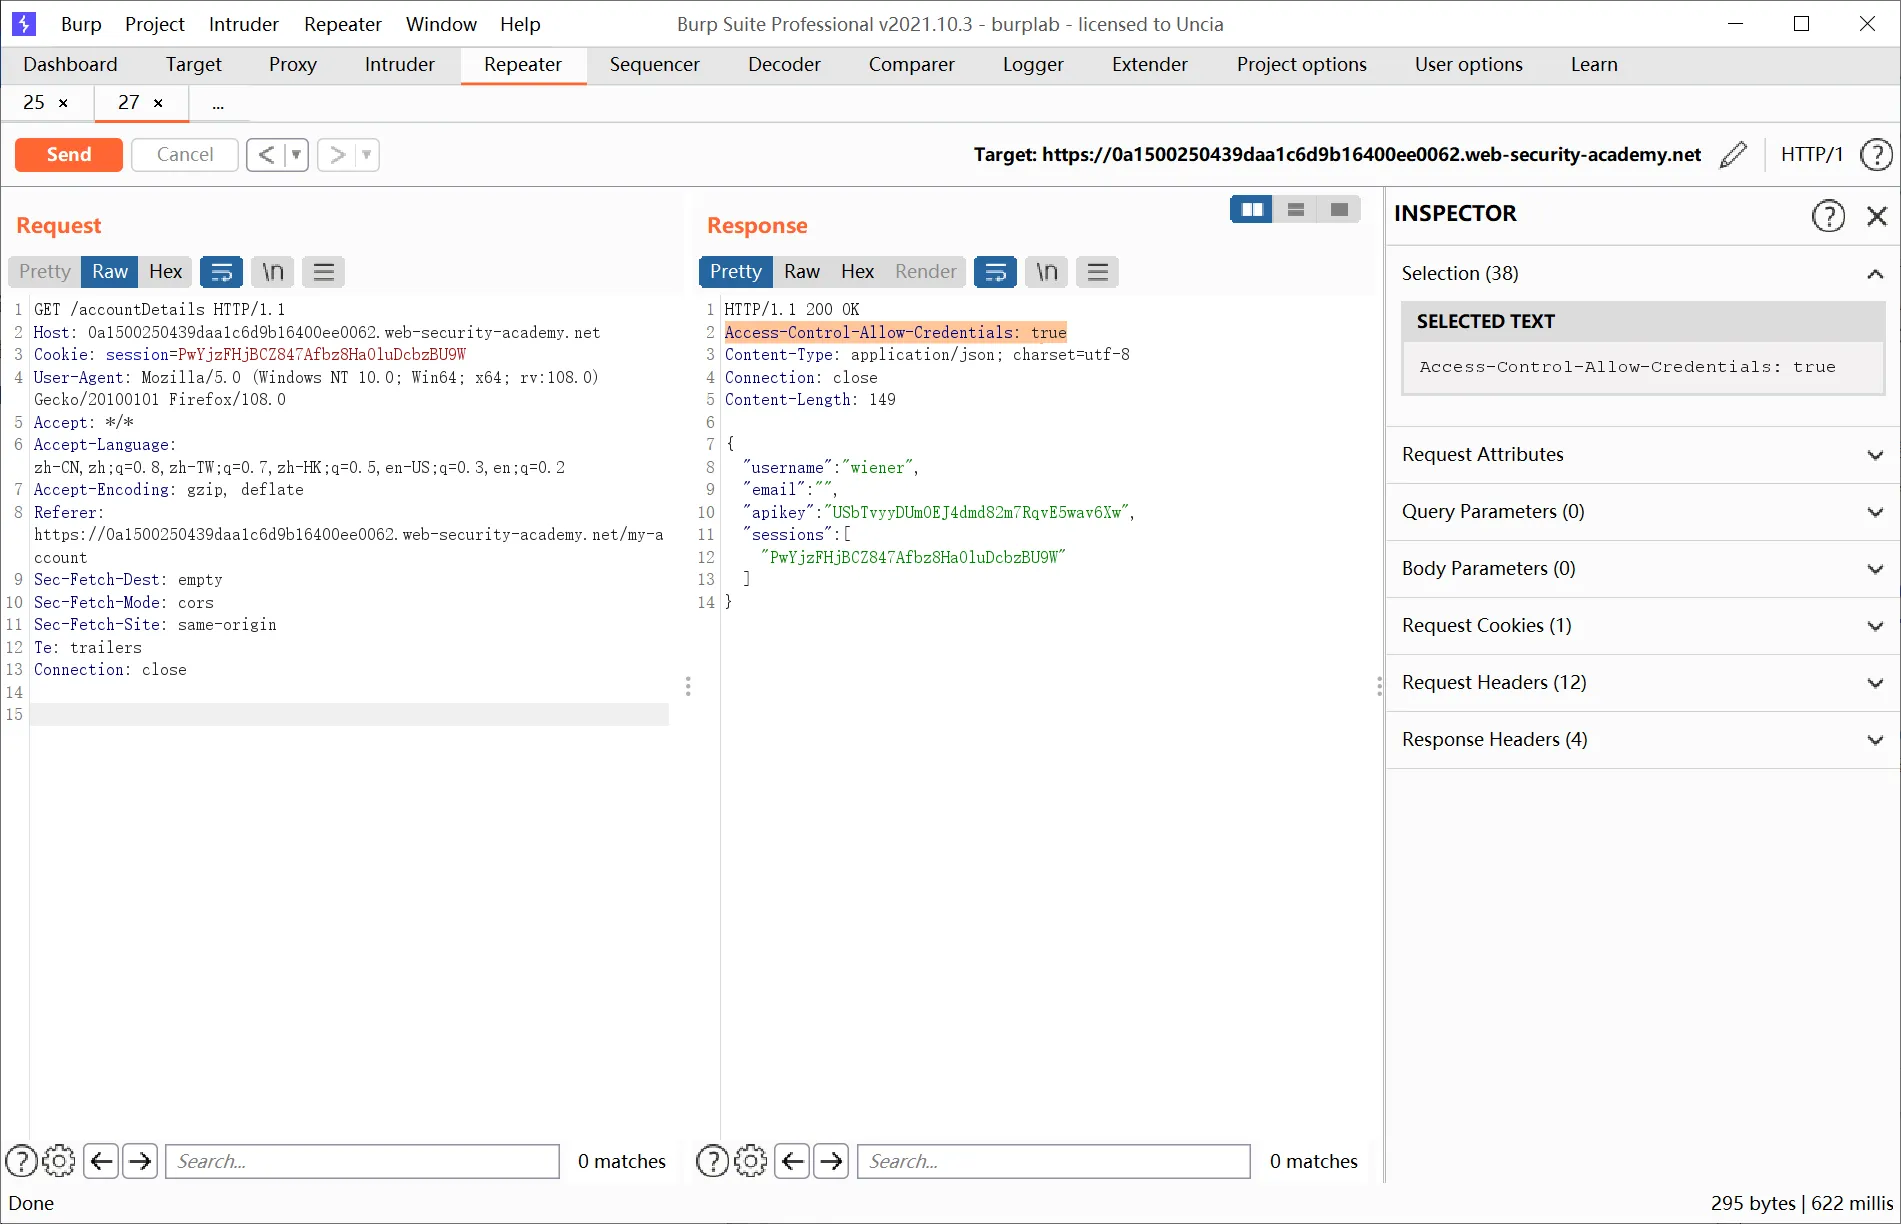Screen dimensions: 1901x1224
Task: Click the apikey value in response
Action: tap(977, 512)
